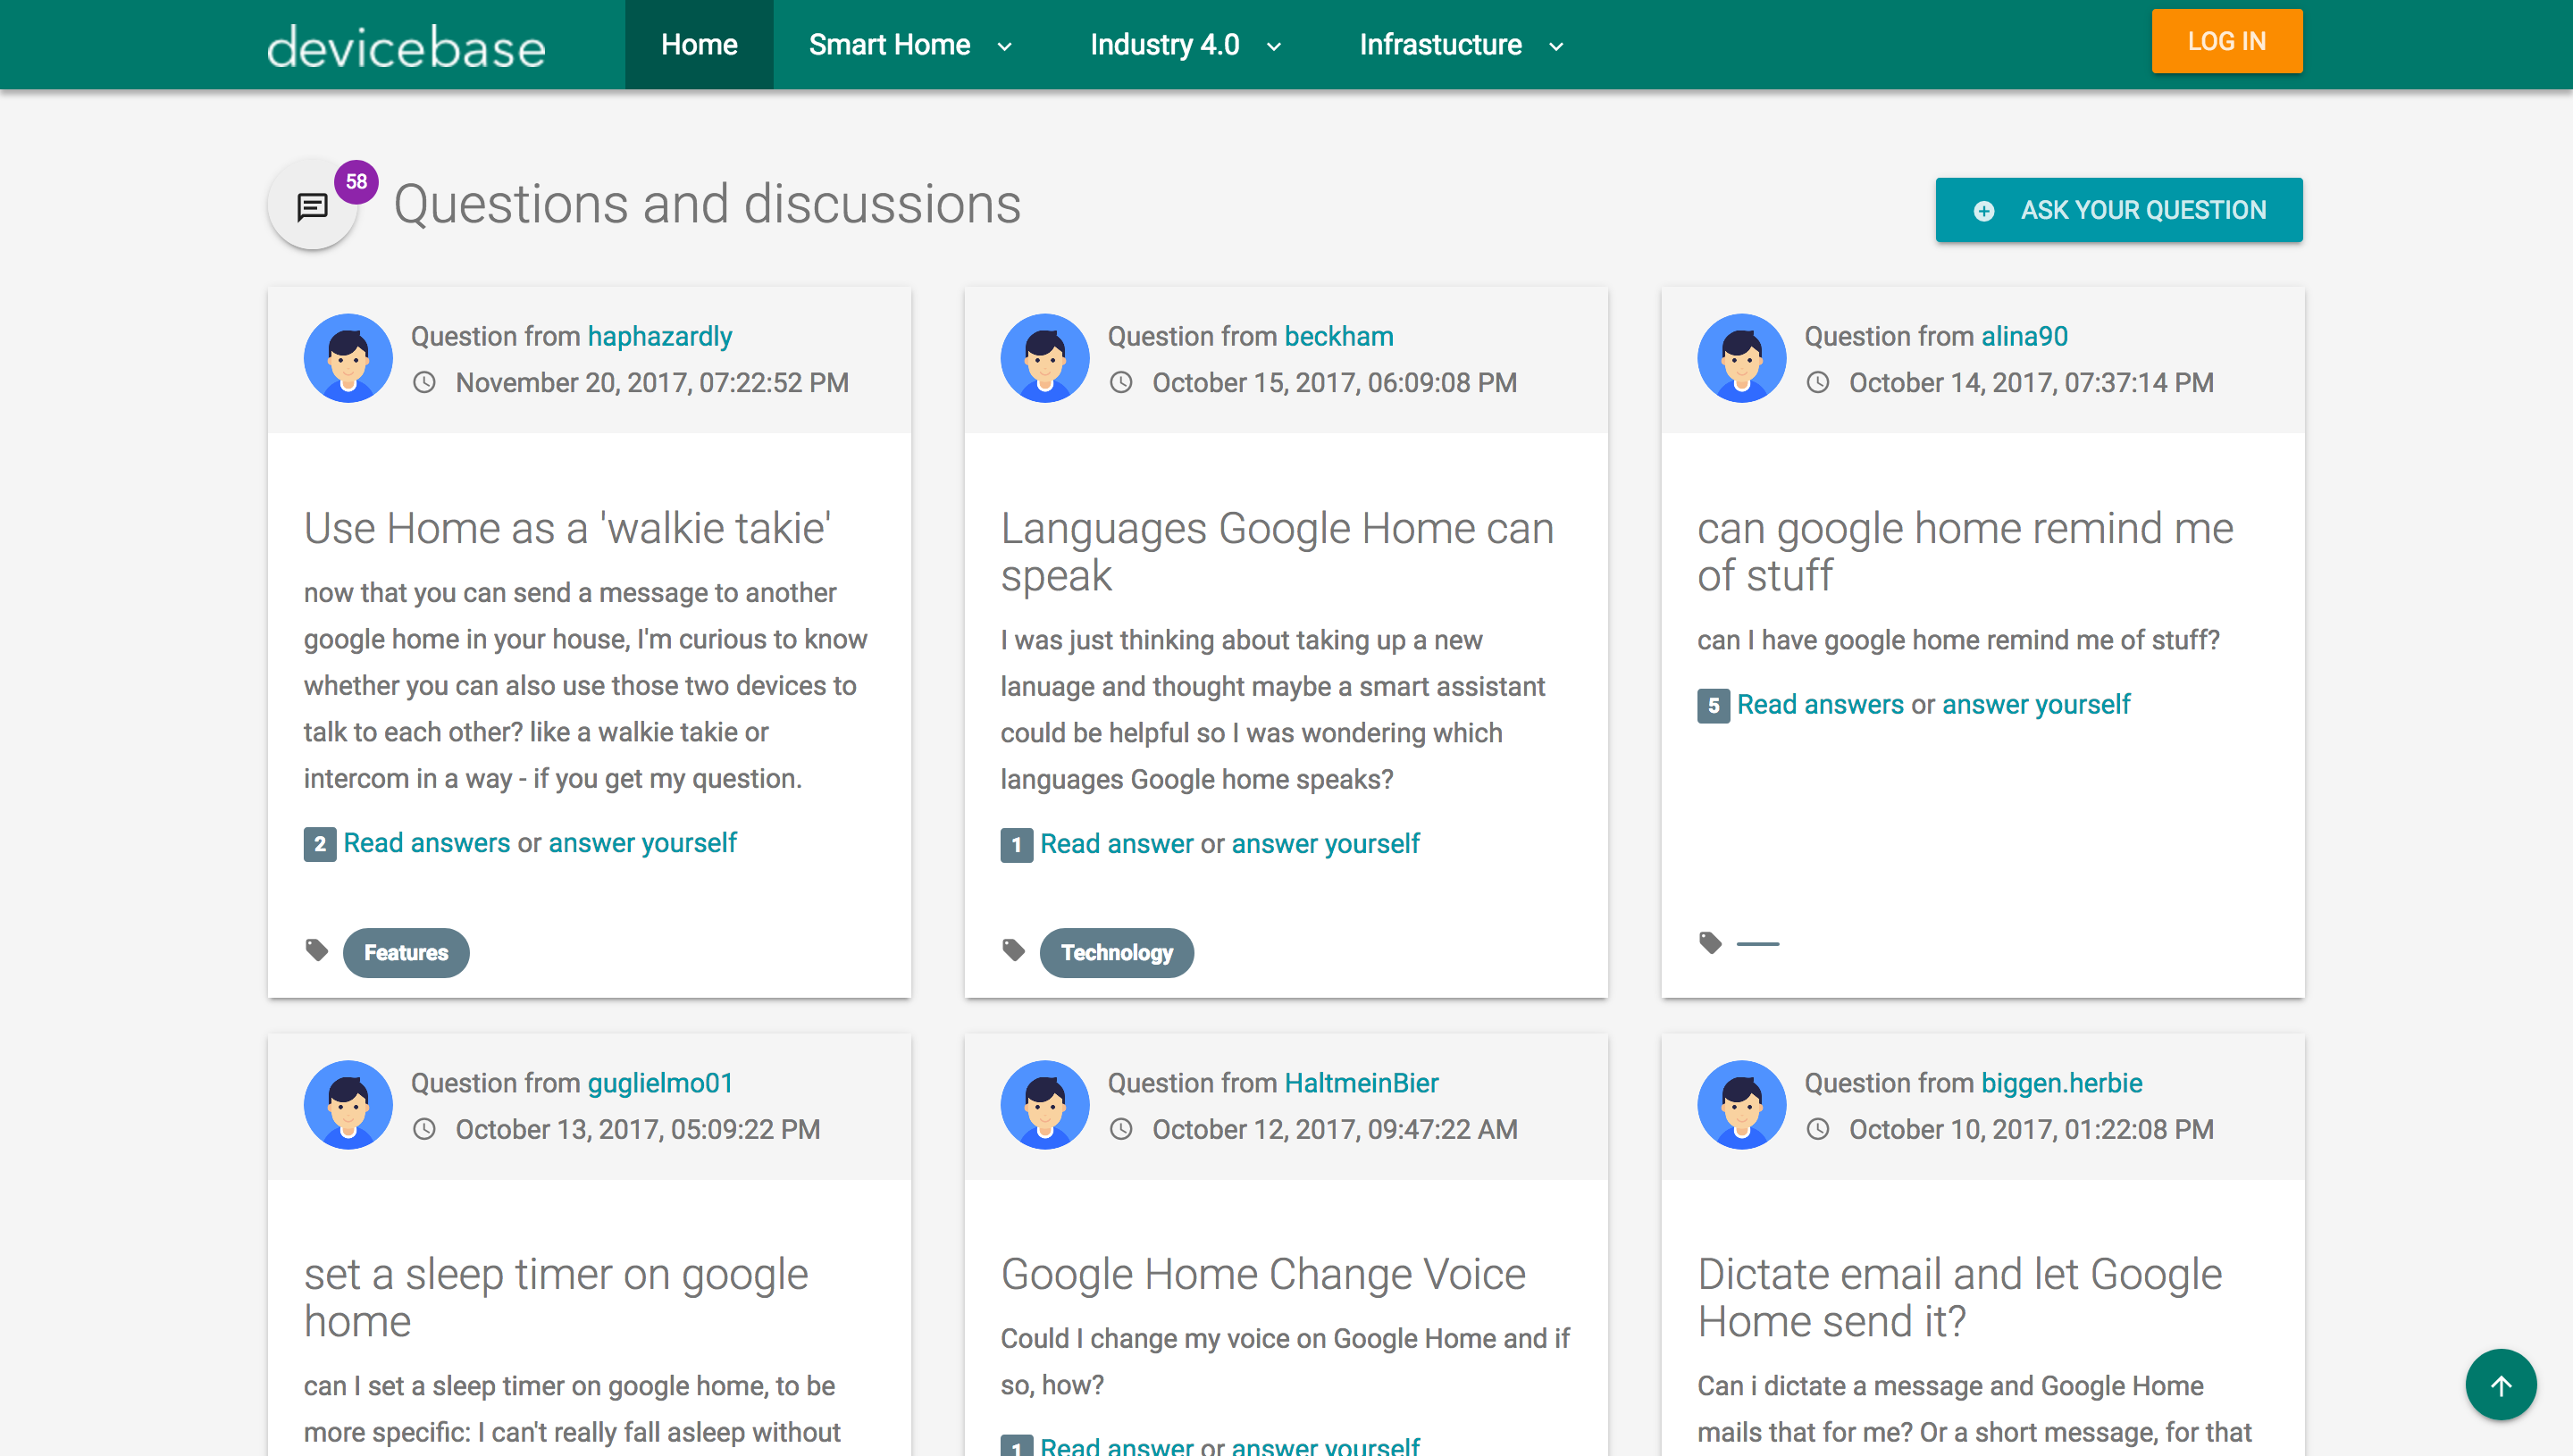Click timestamp October 15, 2017, 06:09:08 PM
2573x1456 pixels.
pos(1334,382)
